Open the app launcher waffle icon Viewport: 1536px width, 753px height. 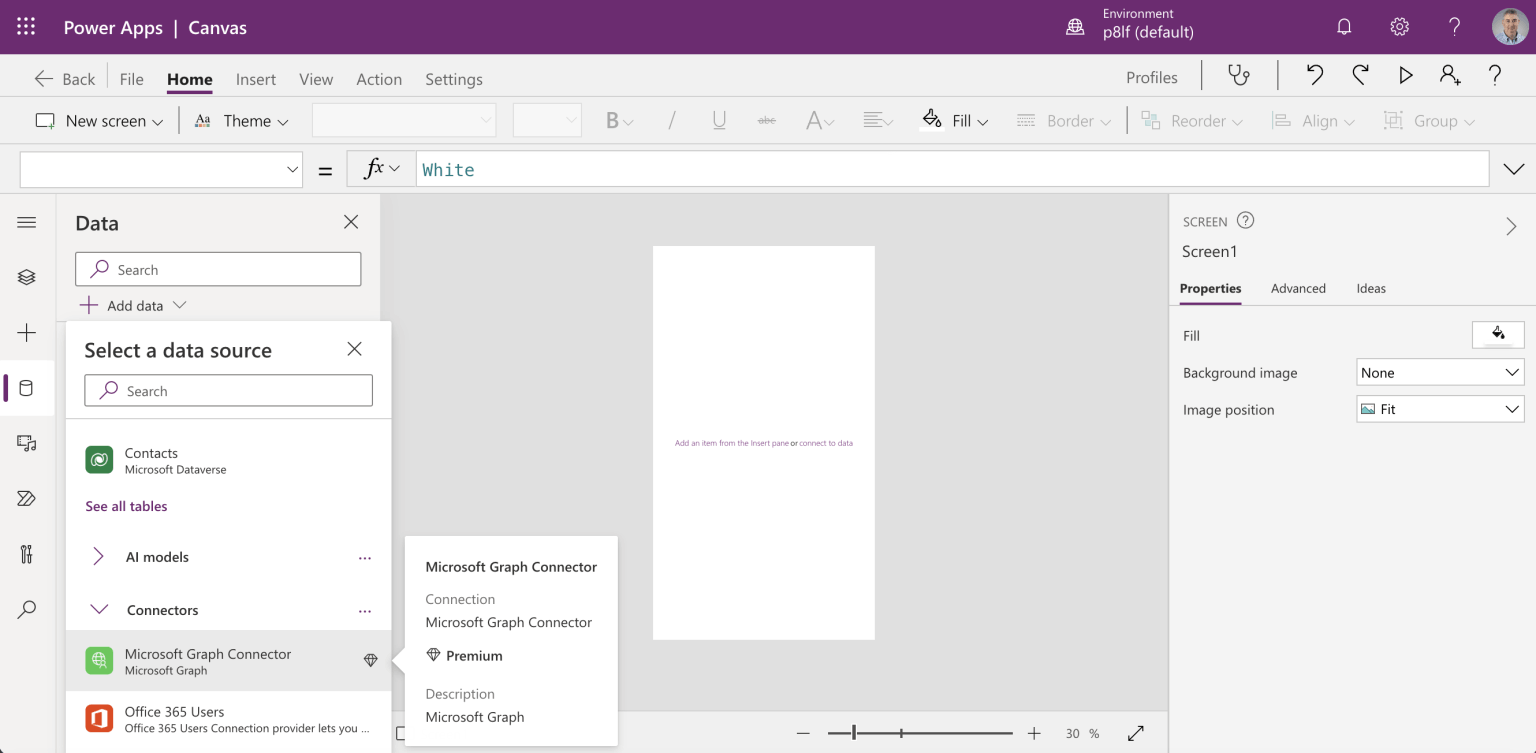pyautogui.click(x=26, y=27)
